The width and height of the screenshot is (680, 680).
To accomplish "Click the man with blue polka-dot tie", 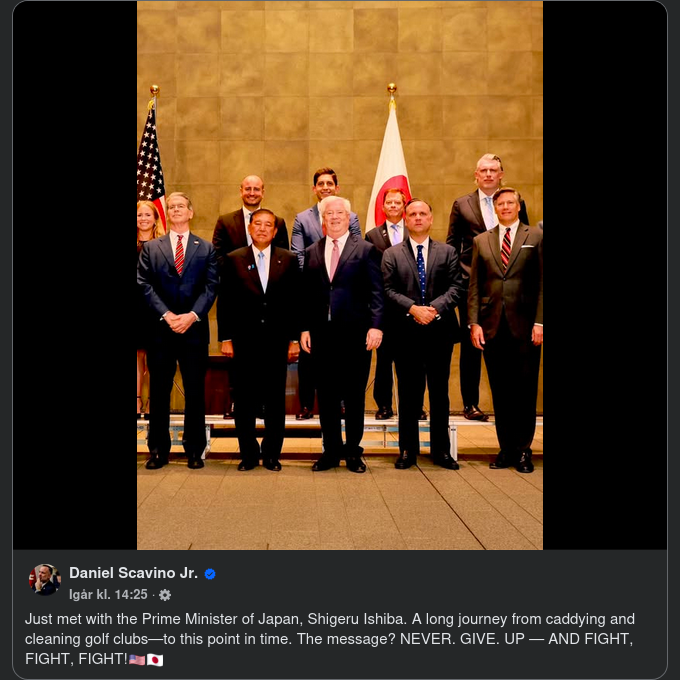I will (421, 334).
